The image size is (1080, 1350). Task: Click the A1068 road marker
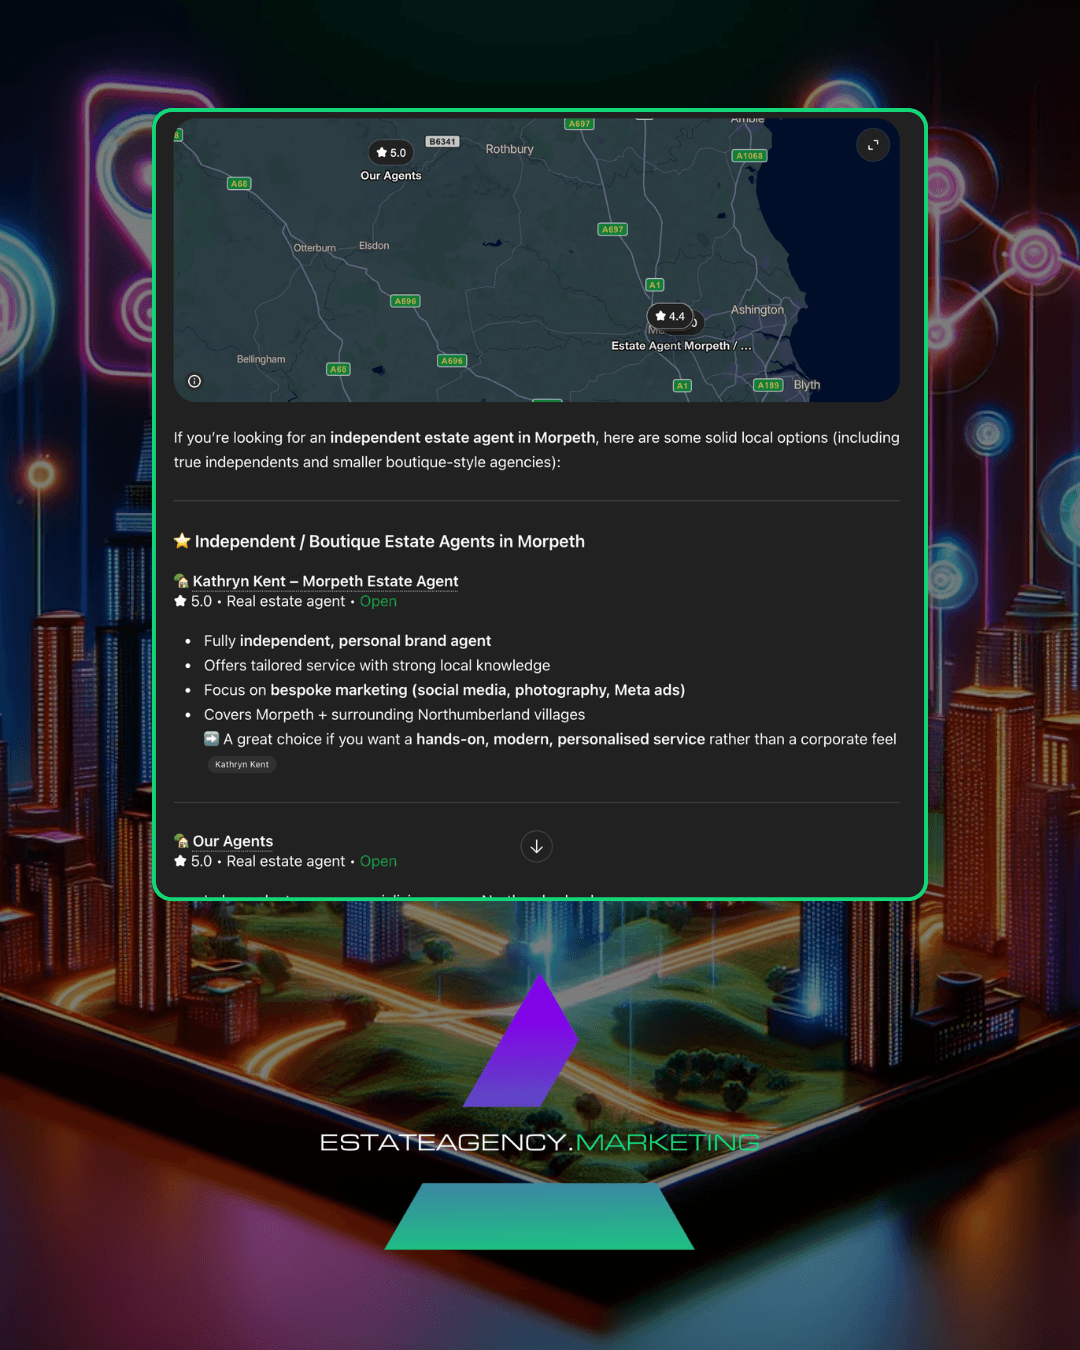(750, 156)
